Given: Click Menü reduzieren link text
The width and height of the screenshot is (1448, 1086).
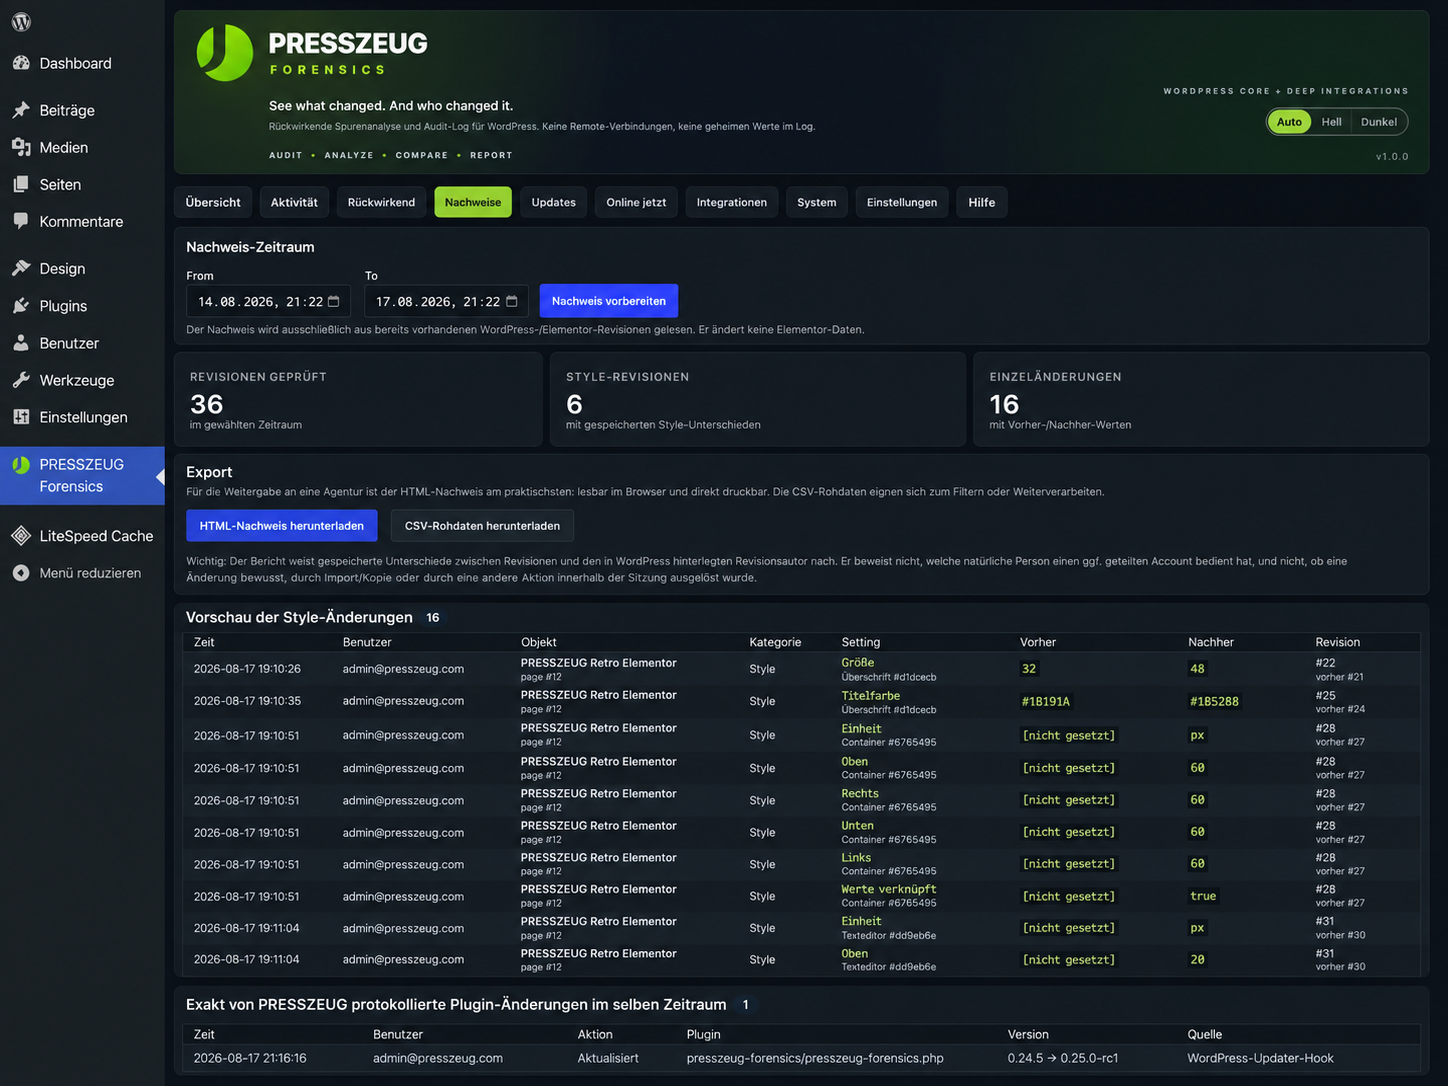Looking at the screenshot, I should [x=90, y=573].
